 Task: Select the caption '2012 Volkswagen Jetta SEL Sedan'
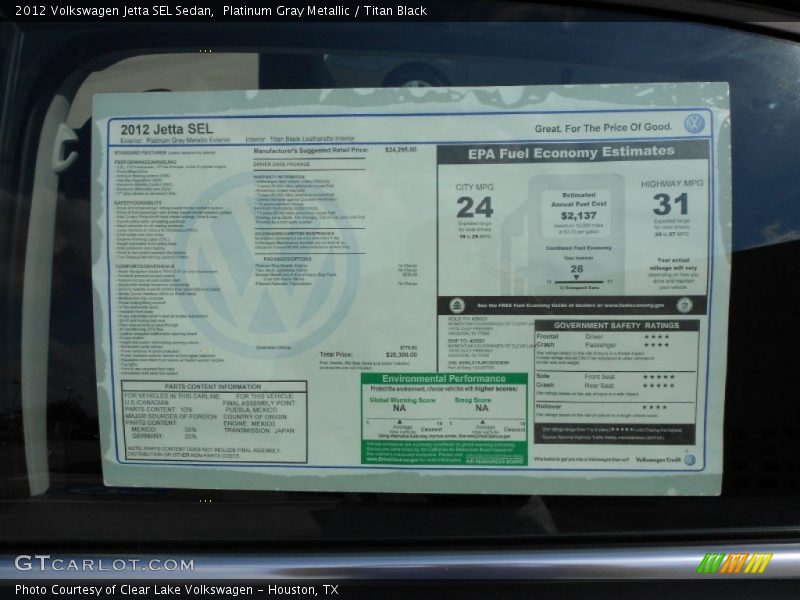(114, 11)
